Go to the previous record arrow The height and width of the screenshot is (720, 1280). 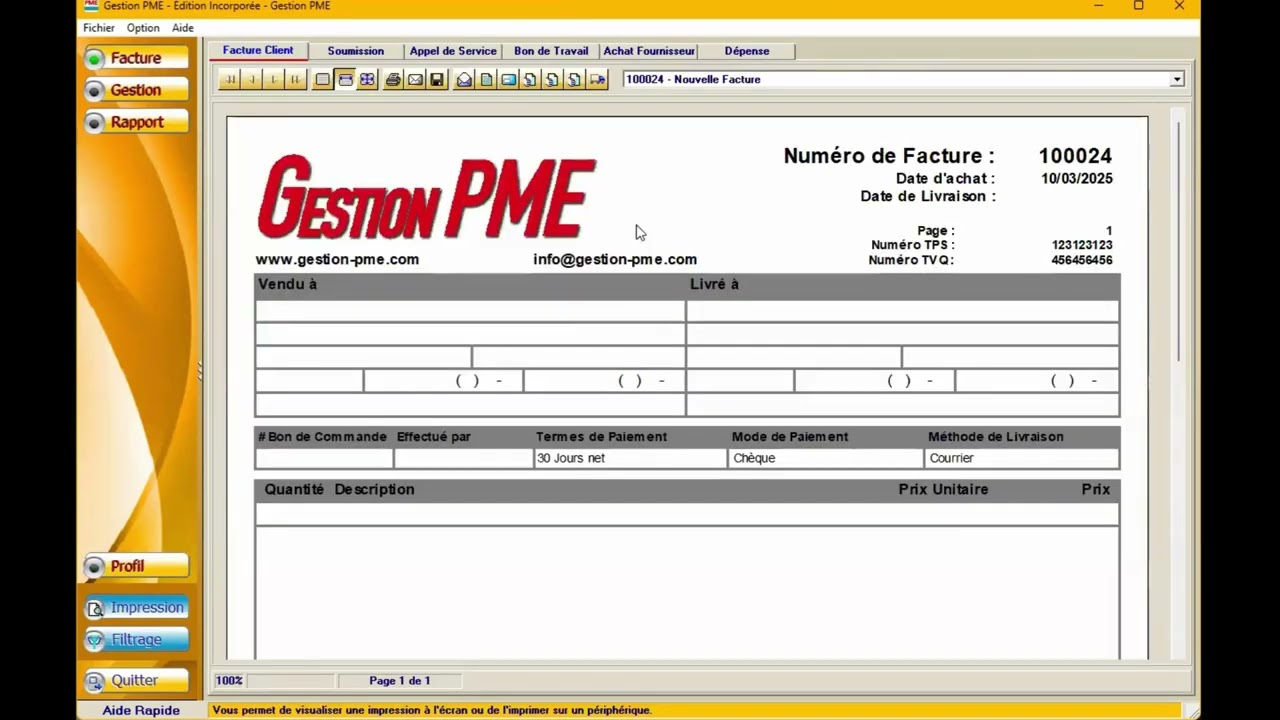click(252, 80)
